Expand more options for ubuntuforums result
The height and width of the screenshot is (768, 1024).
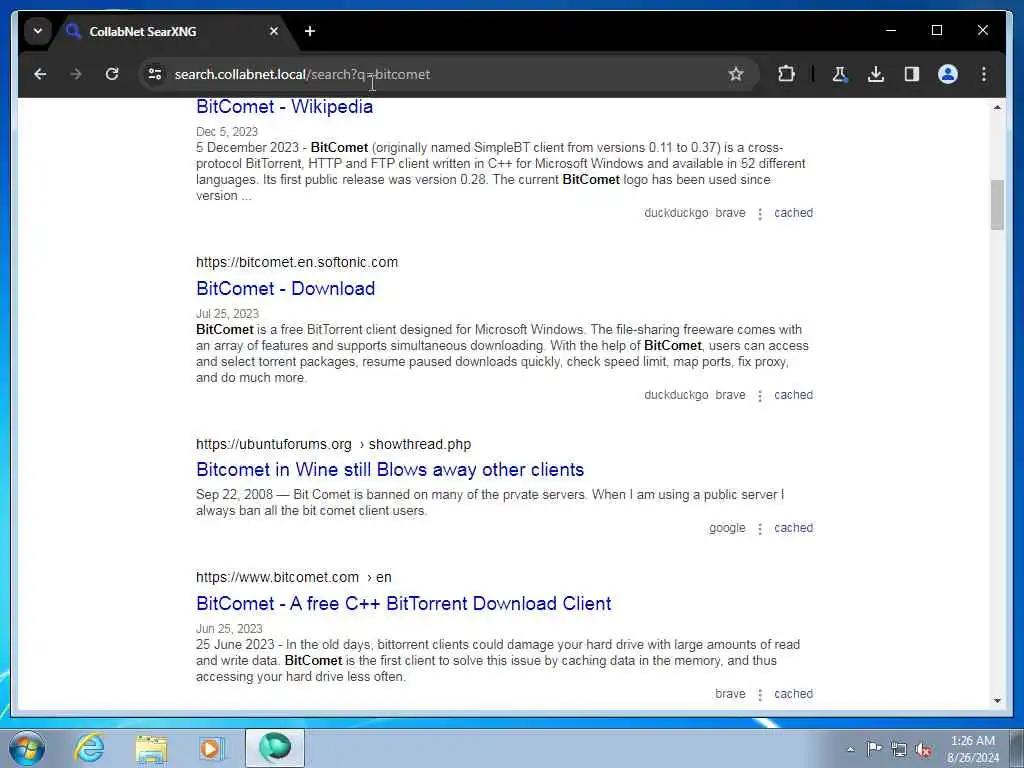(x=760, y=528)
